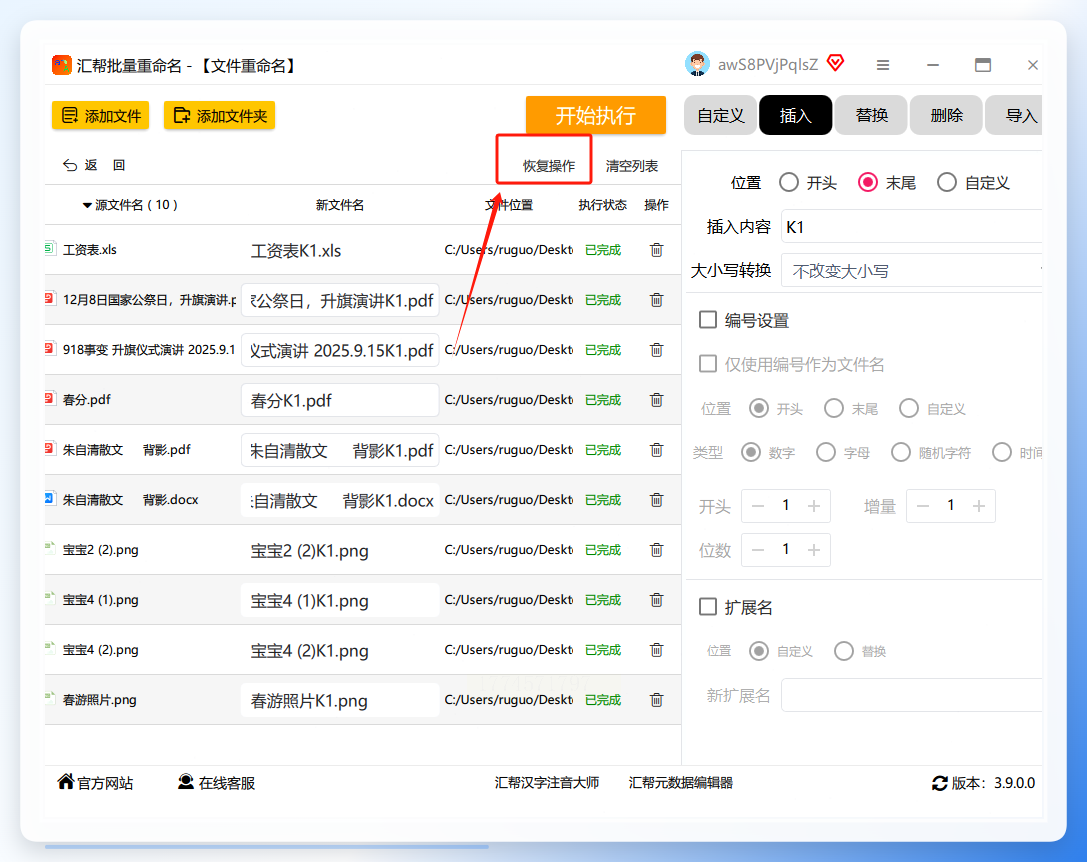1087x862 pixels.
Task: Remove 宝宝2 (2).png with trash icon
Action: [656, 549]
